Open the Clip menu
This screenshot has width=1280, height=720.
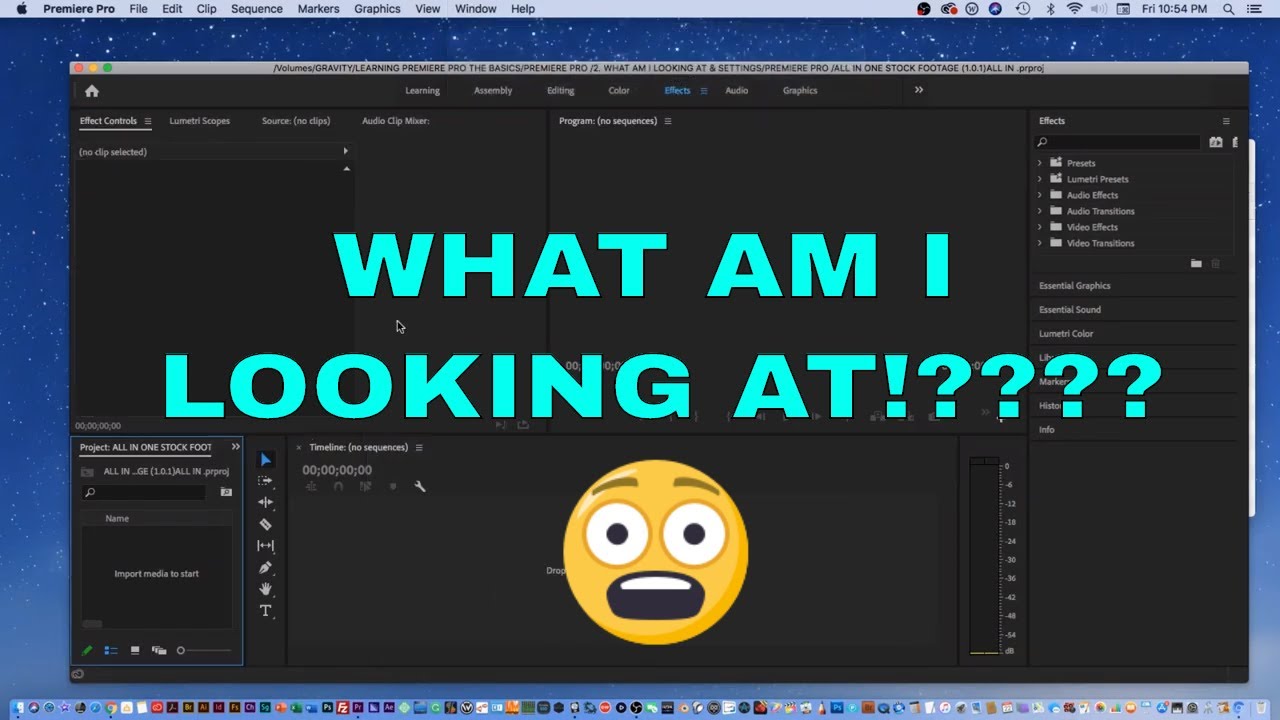click(206, 9)
